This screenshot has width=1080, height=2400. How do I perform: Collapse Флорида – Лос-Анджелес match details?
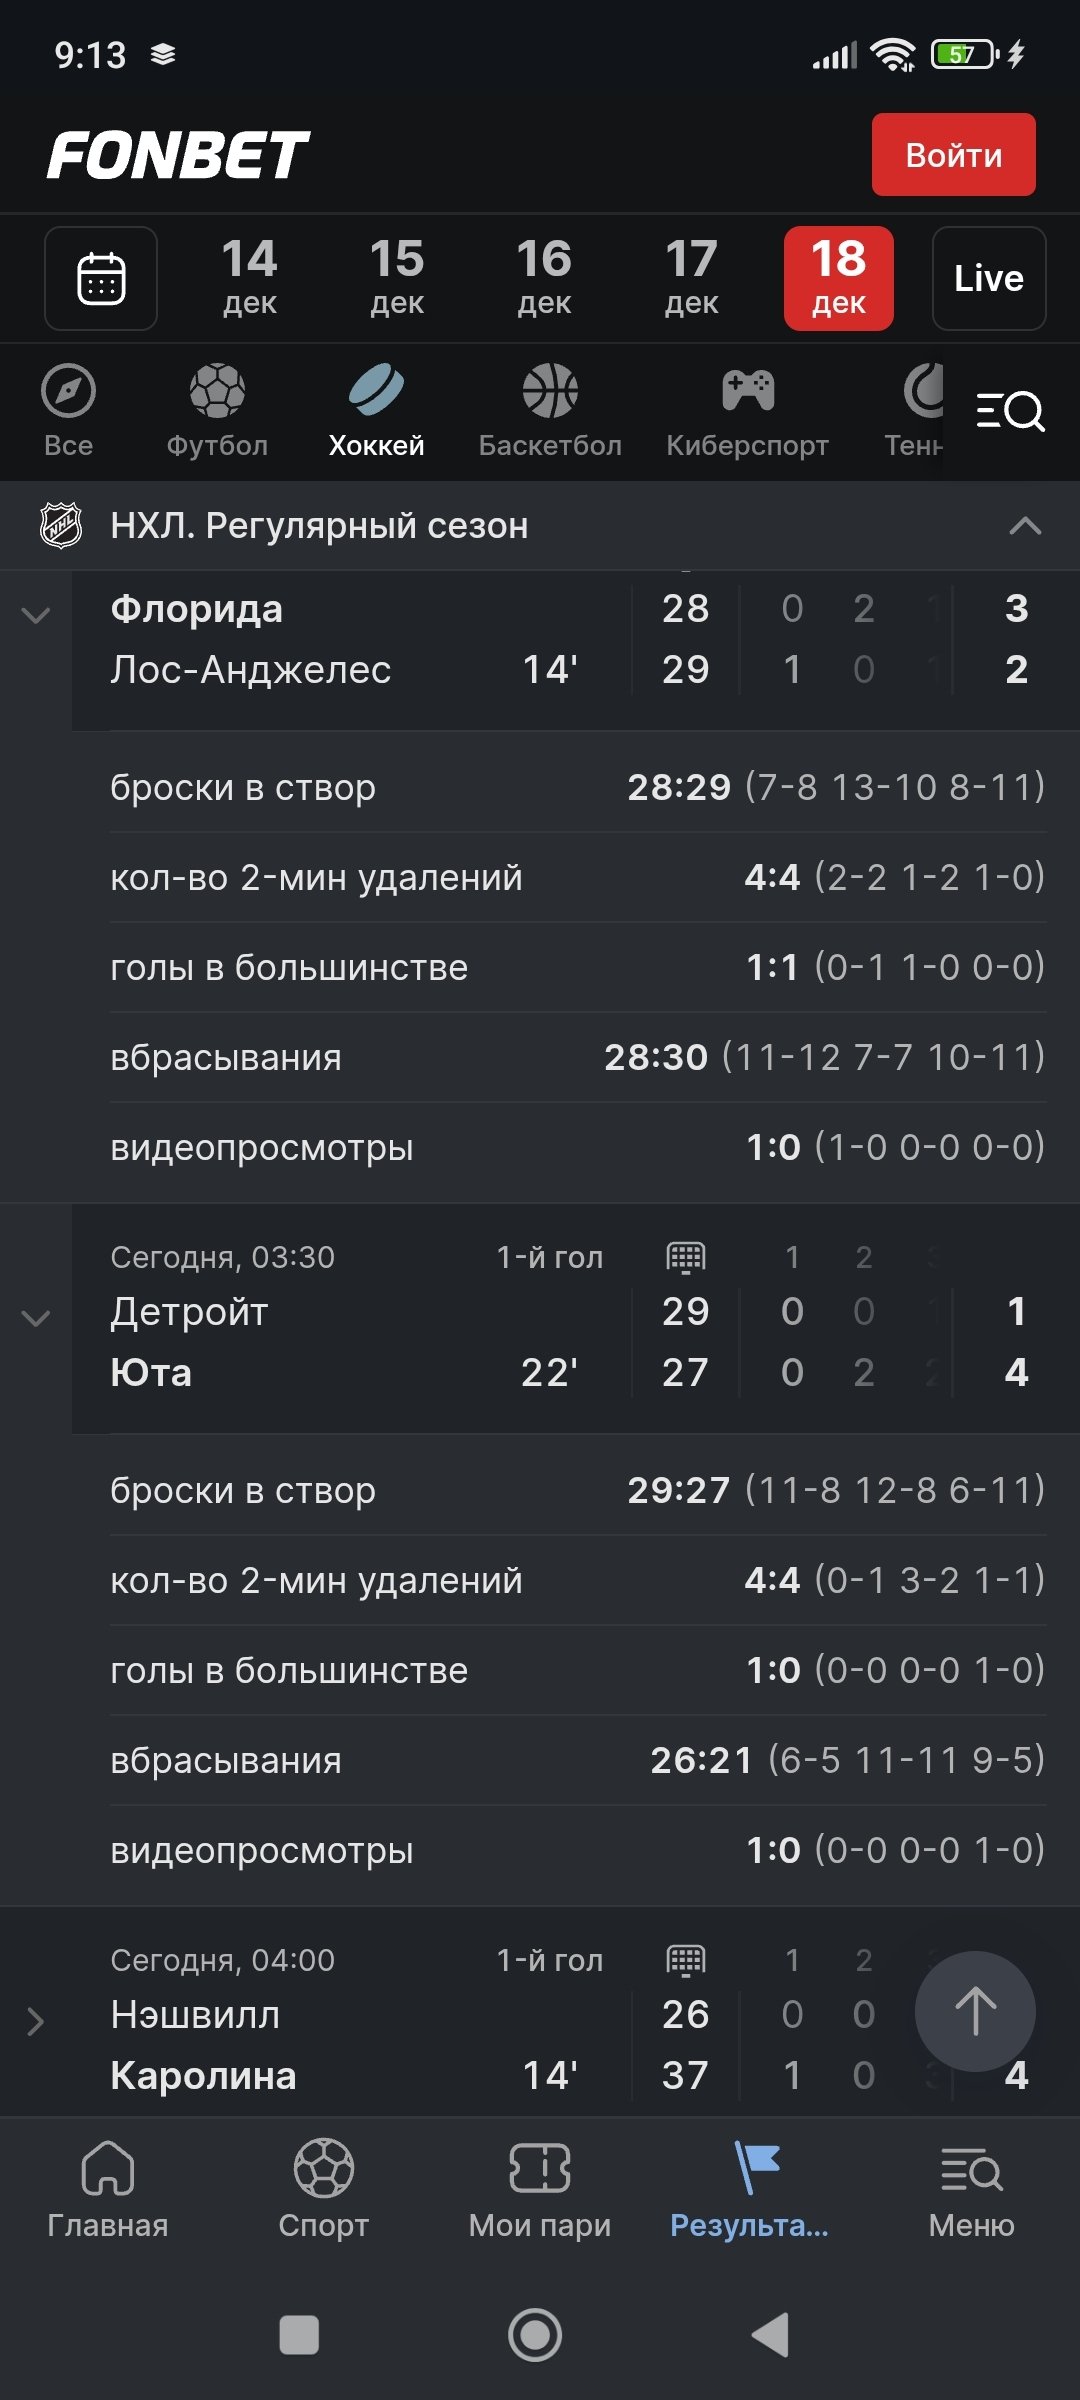(36, 616)
